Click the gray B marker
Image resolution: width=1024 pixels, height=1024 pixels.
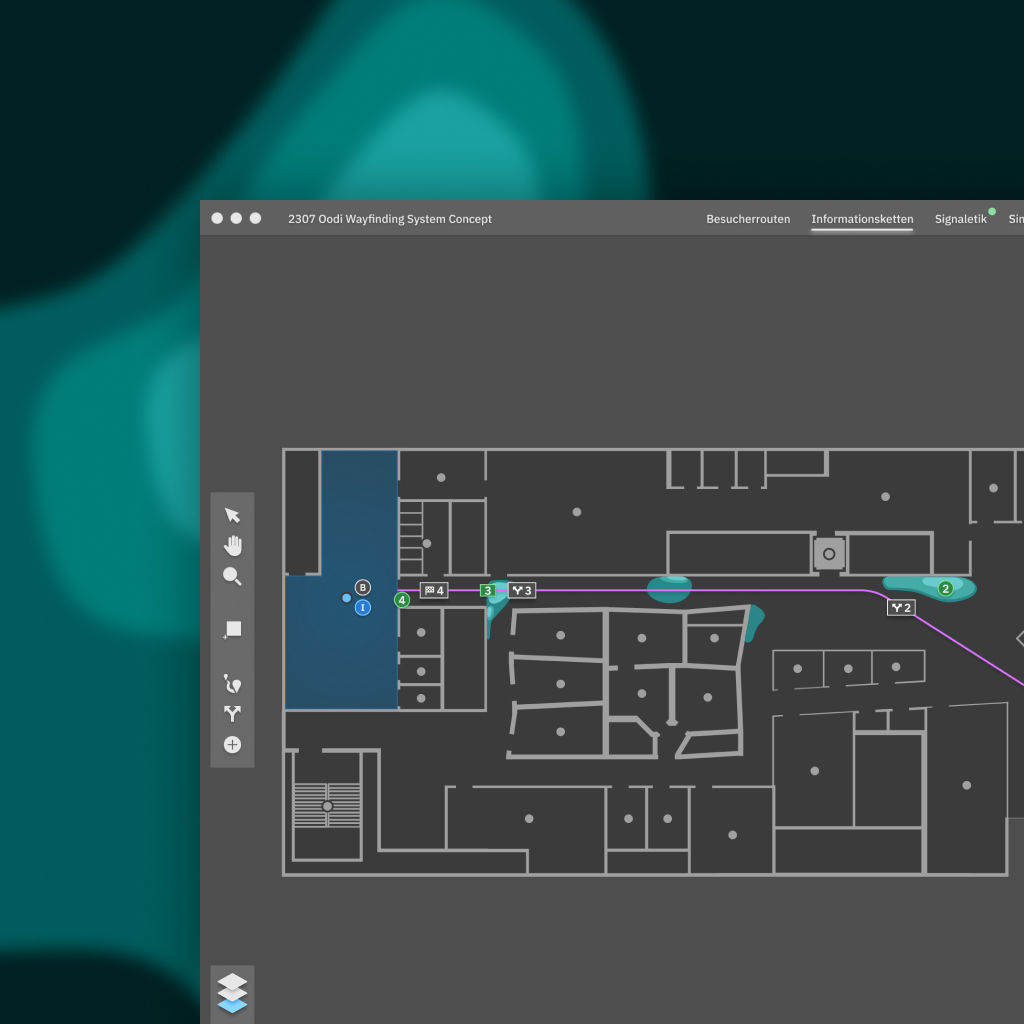(x=363, y=588)
